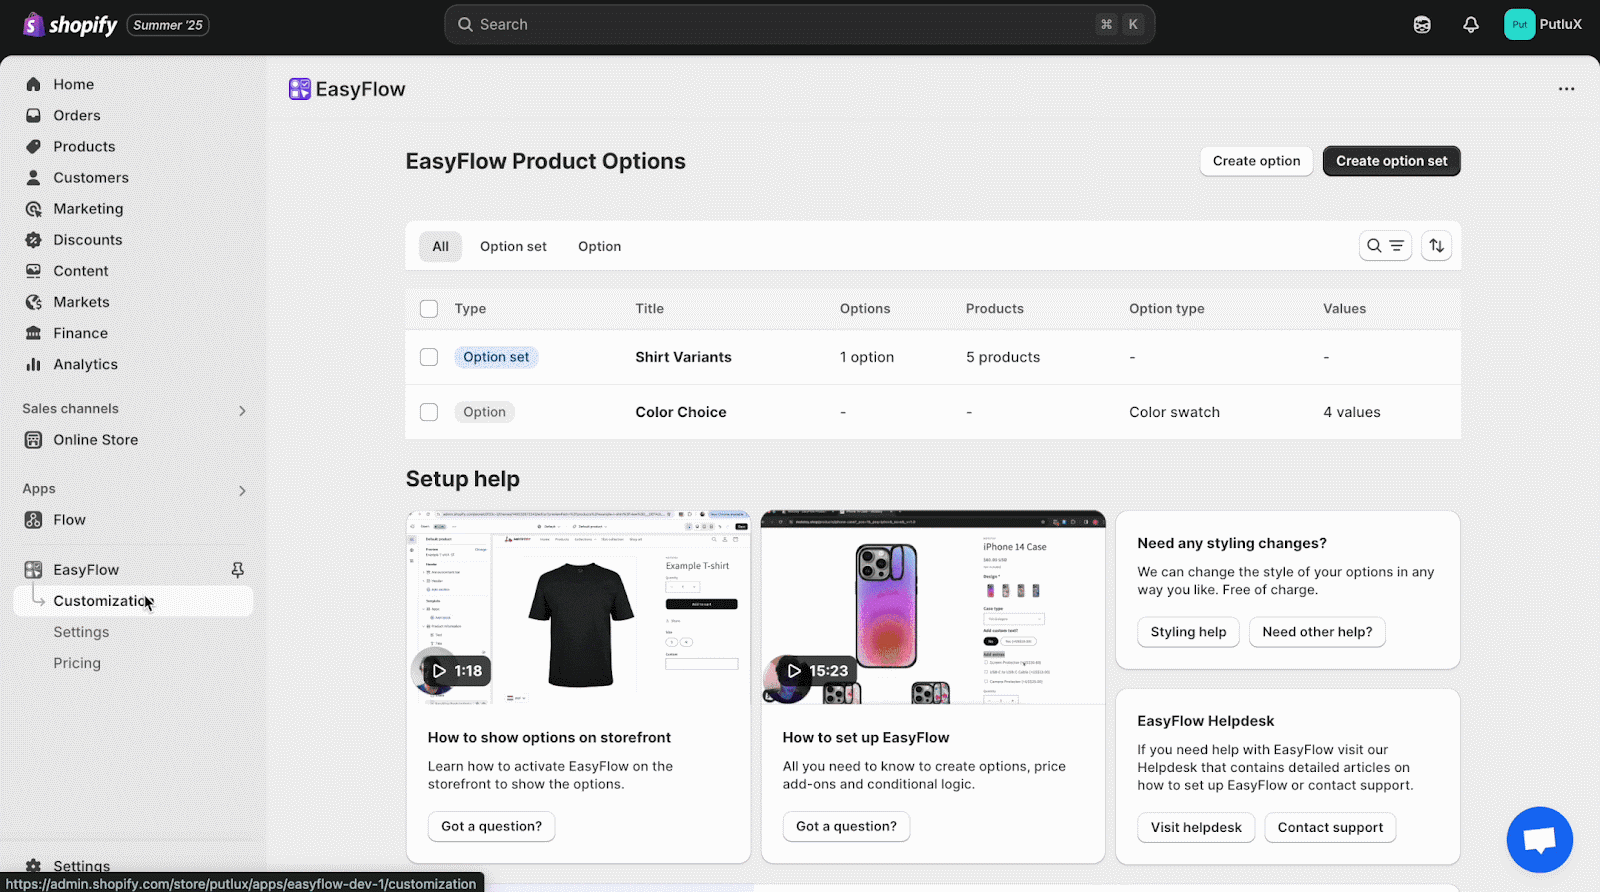
Task: Click the Contact support button
Action: click(1330, 827)
